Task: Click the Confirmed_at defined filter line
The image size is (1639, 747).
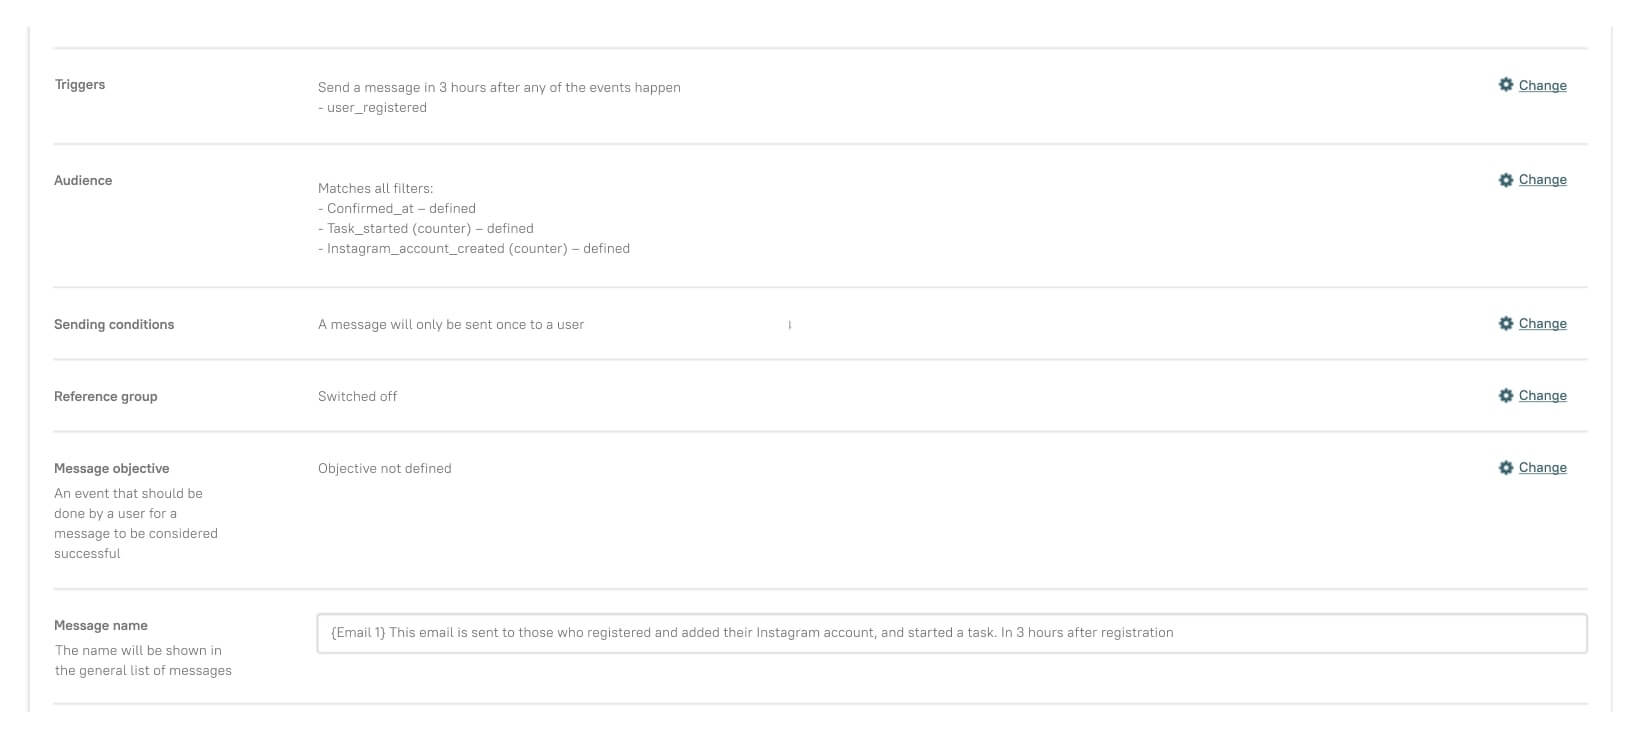Action: (x=397, y=209)
